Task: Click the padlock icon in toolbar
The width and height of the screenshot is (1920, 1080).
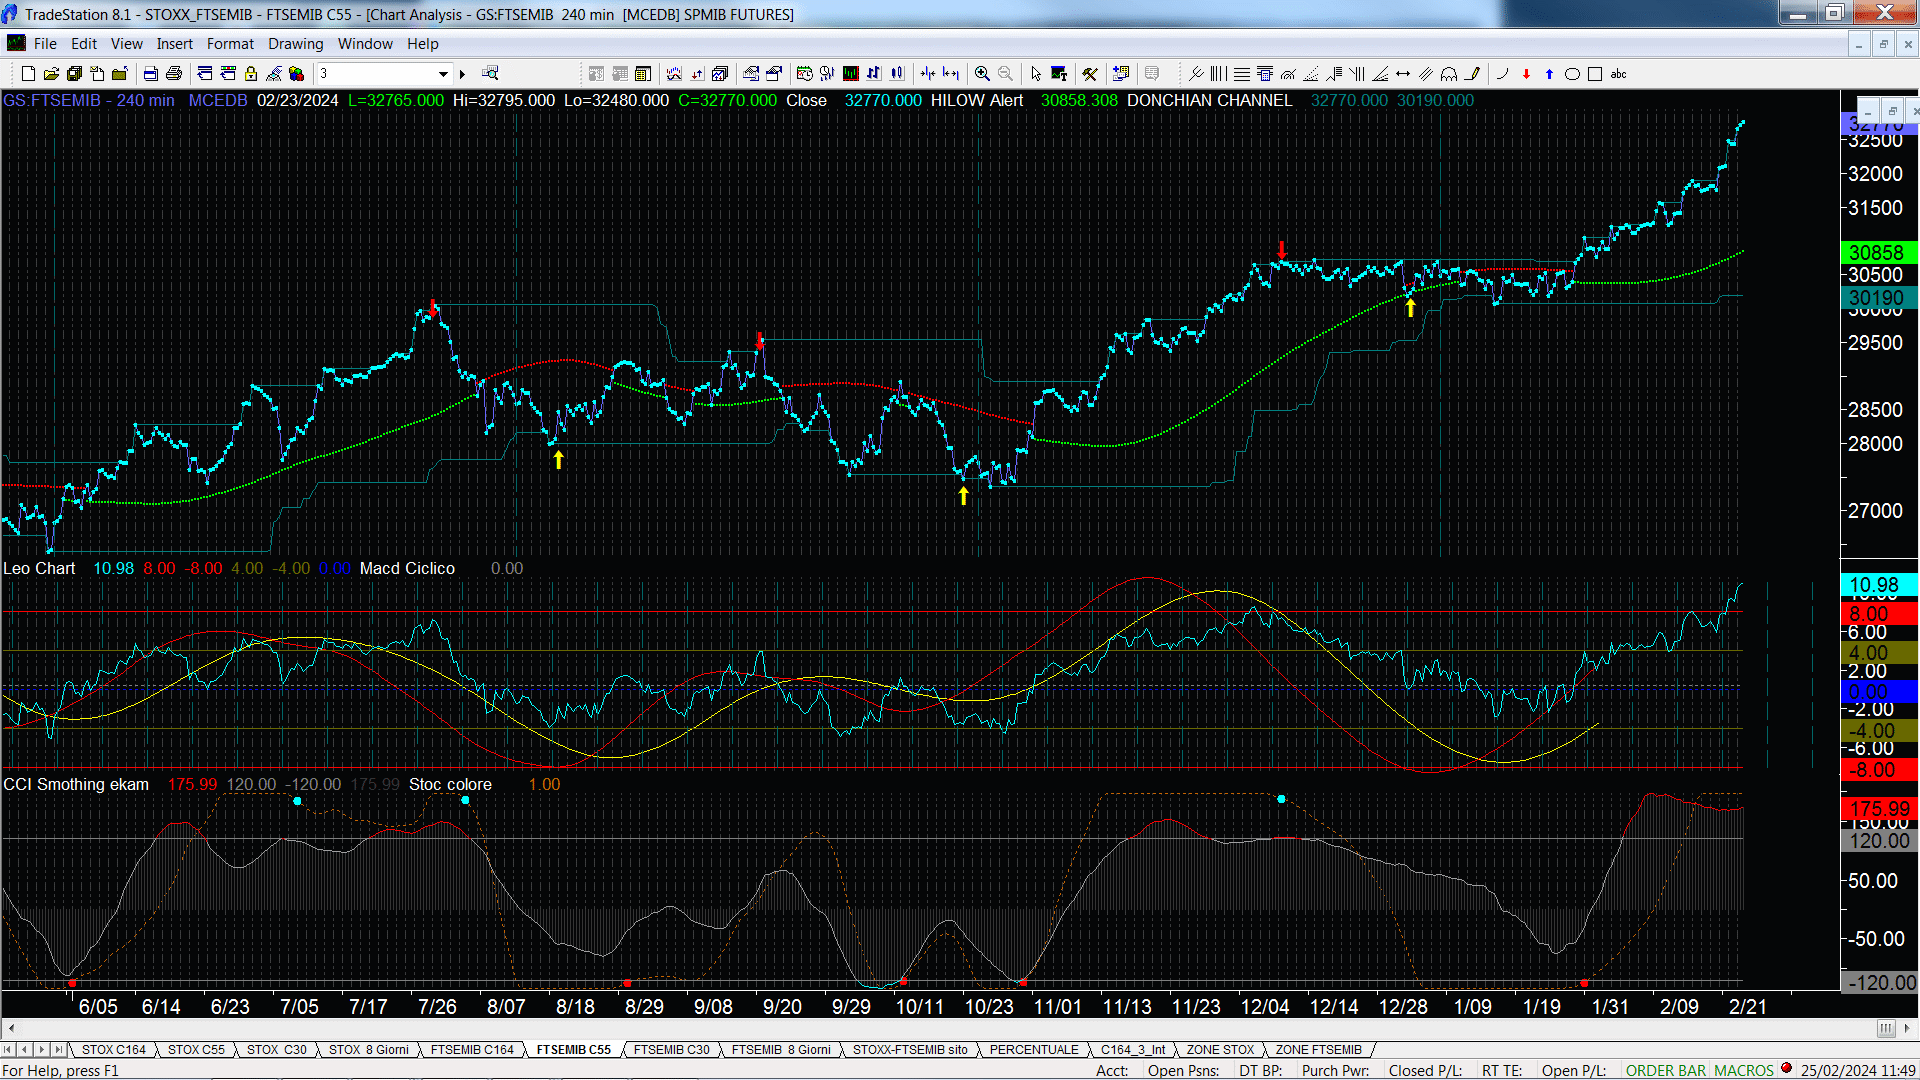Action: click(x=251, y=73)
